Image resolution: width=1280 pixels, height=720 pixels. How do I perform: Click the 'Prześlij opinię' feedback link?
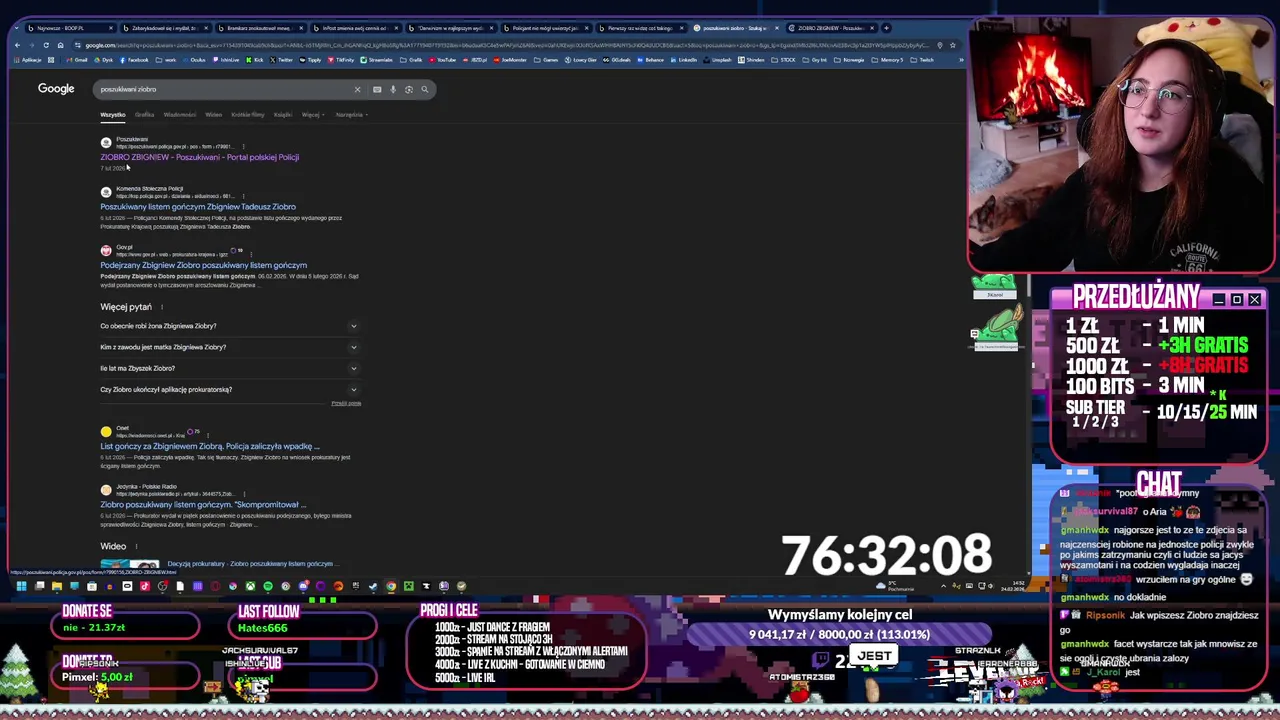[346, 403]
